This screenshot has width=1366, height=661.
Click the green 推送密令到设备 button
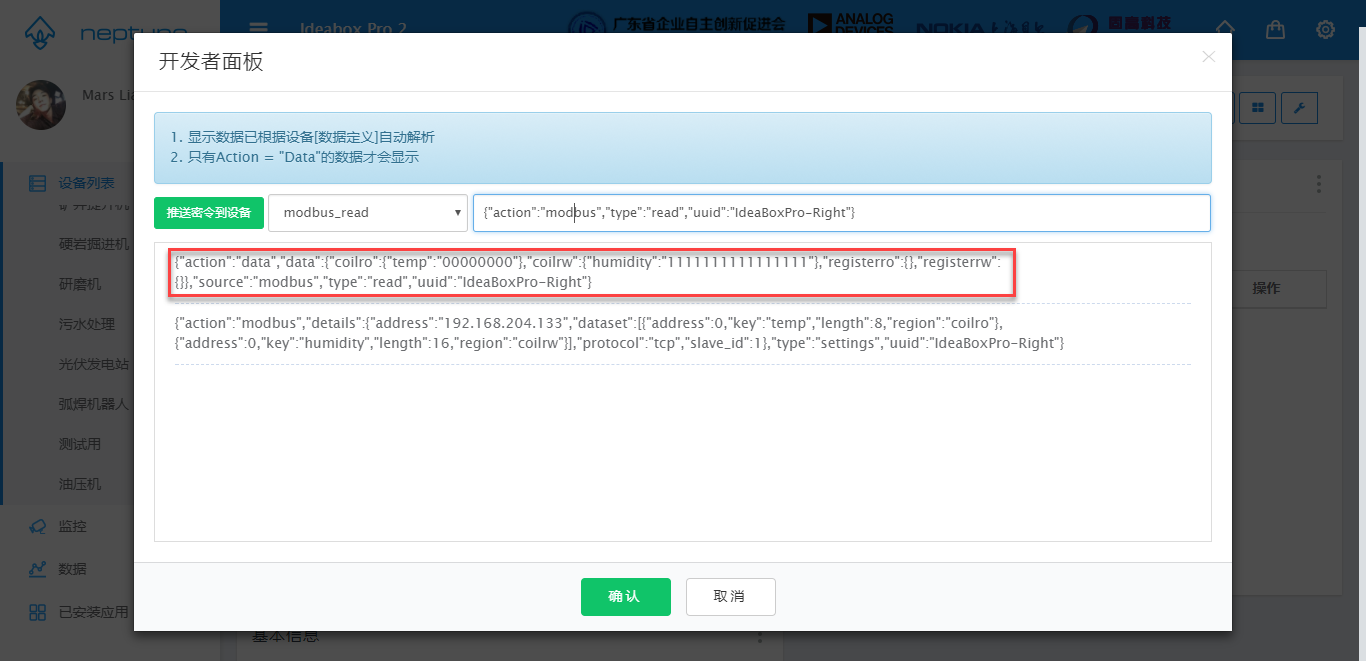pyautogui.click(x=208, y=213)
